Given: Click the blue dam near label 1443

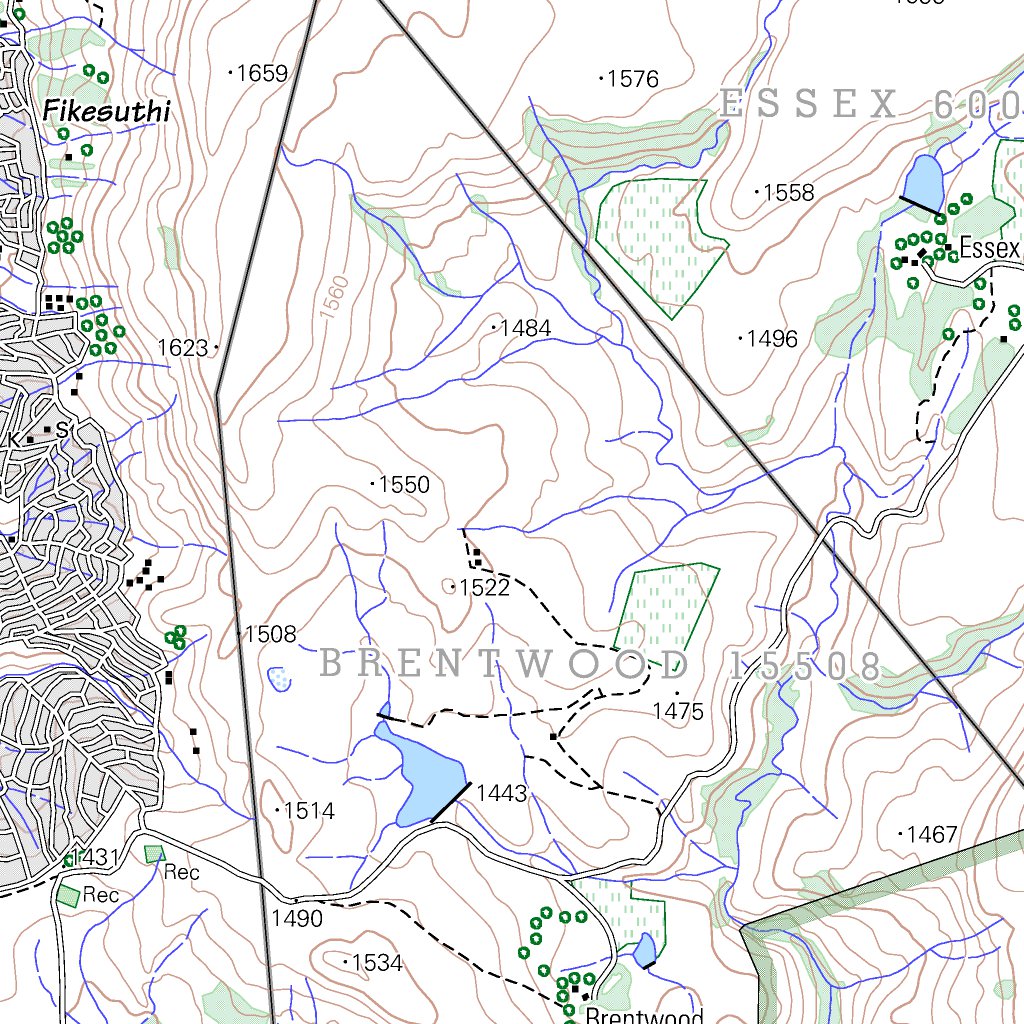Looking at the screenshot, I should pyautogui.click(x=430, y=780).
